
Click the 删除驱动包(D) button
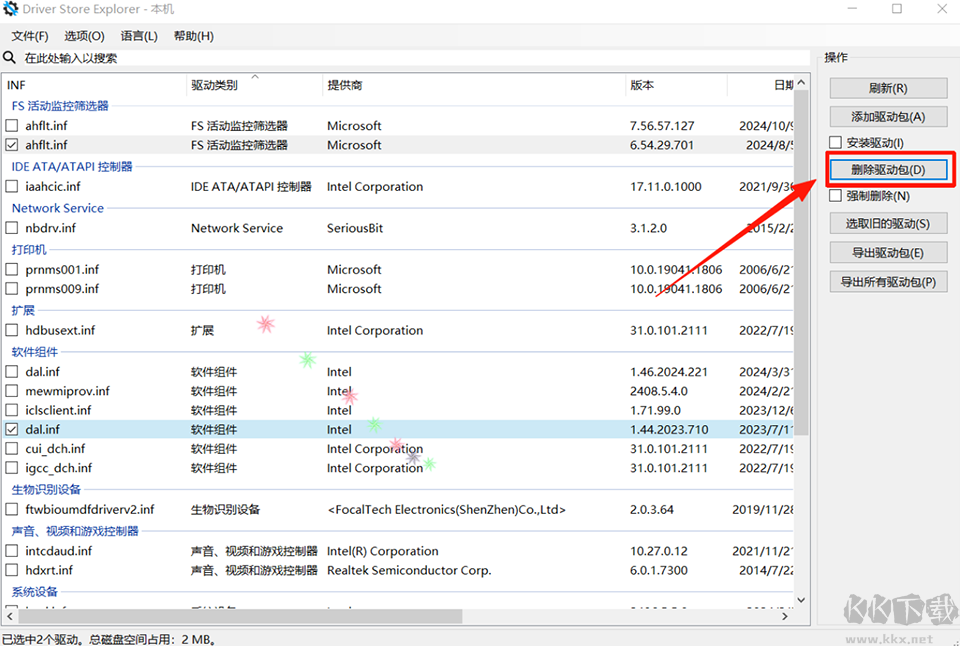click(888, 170)
